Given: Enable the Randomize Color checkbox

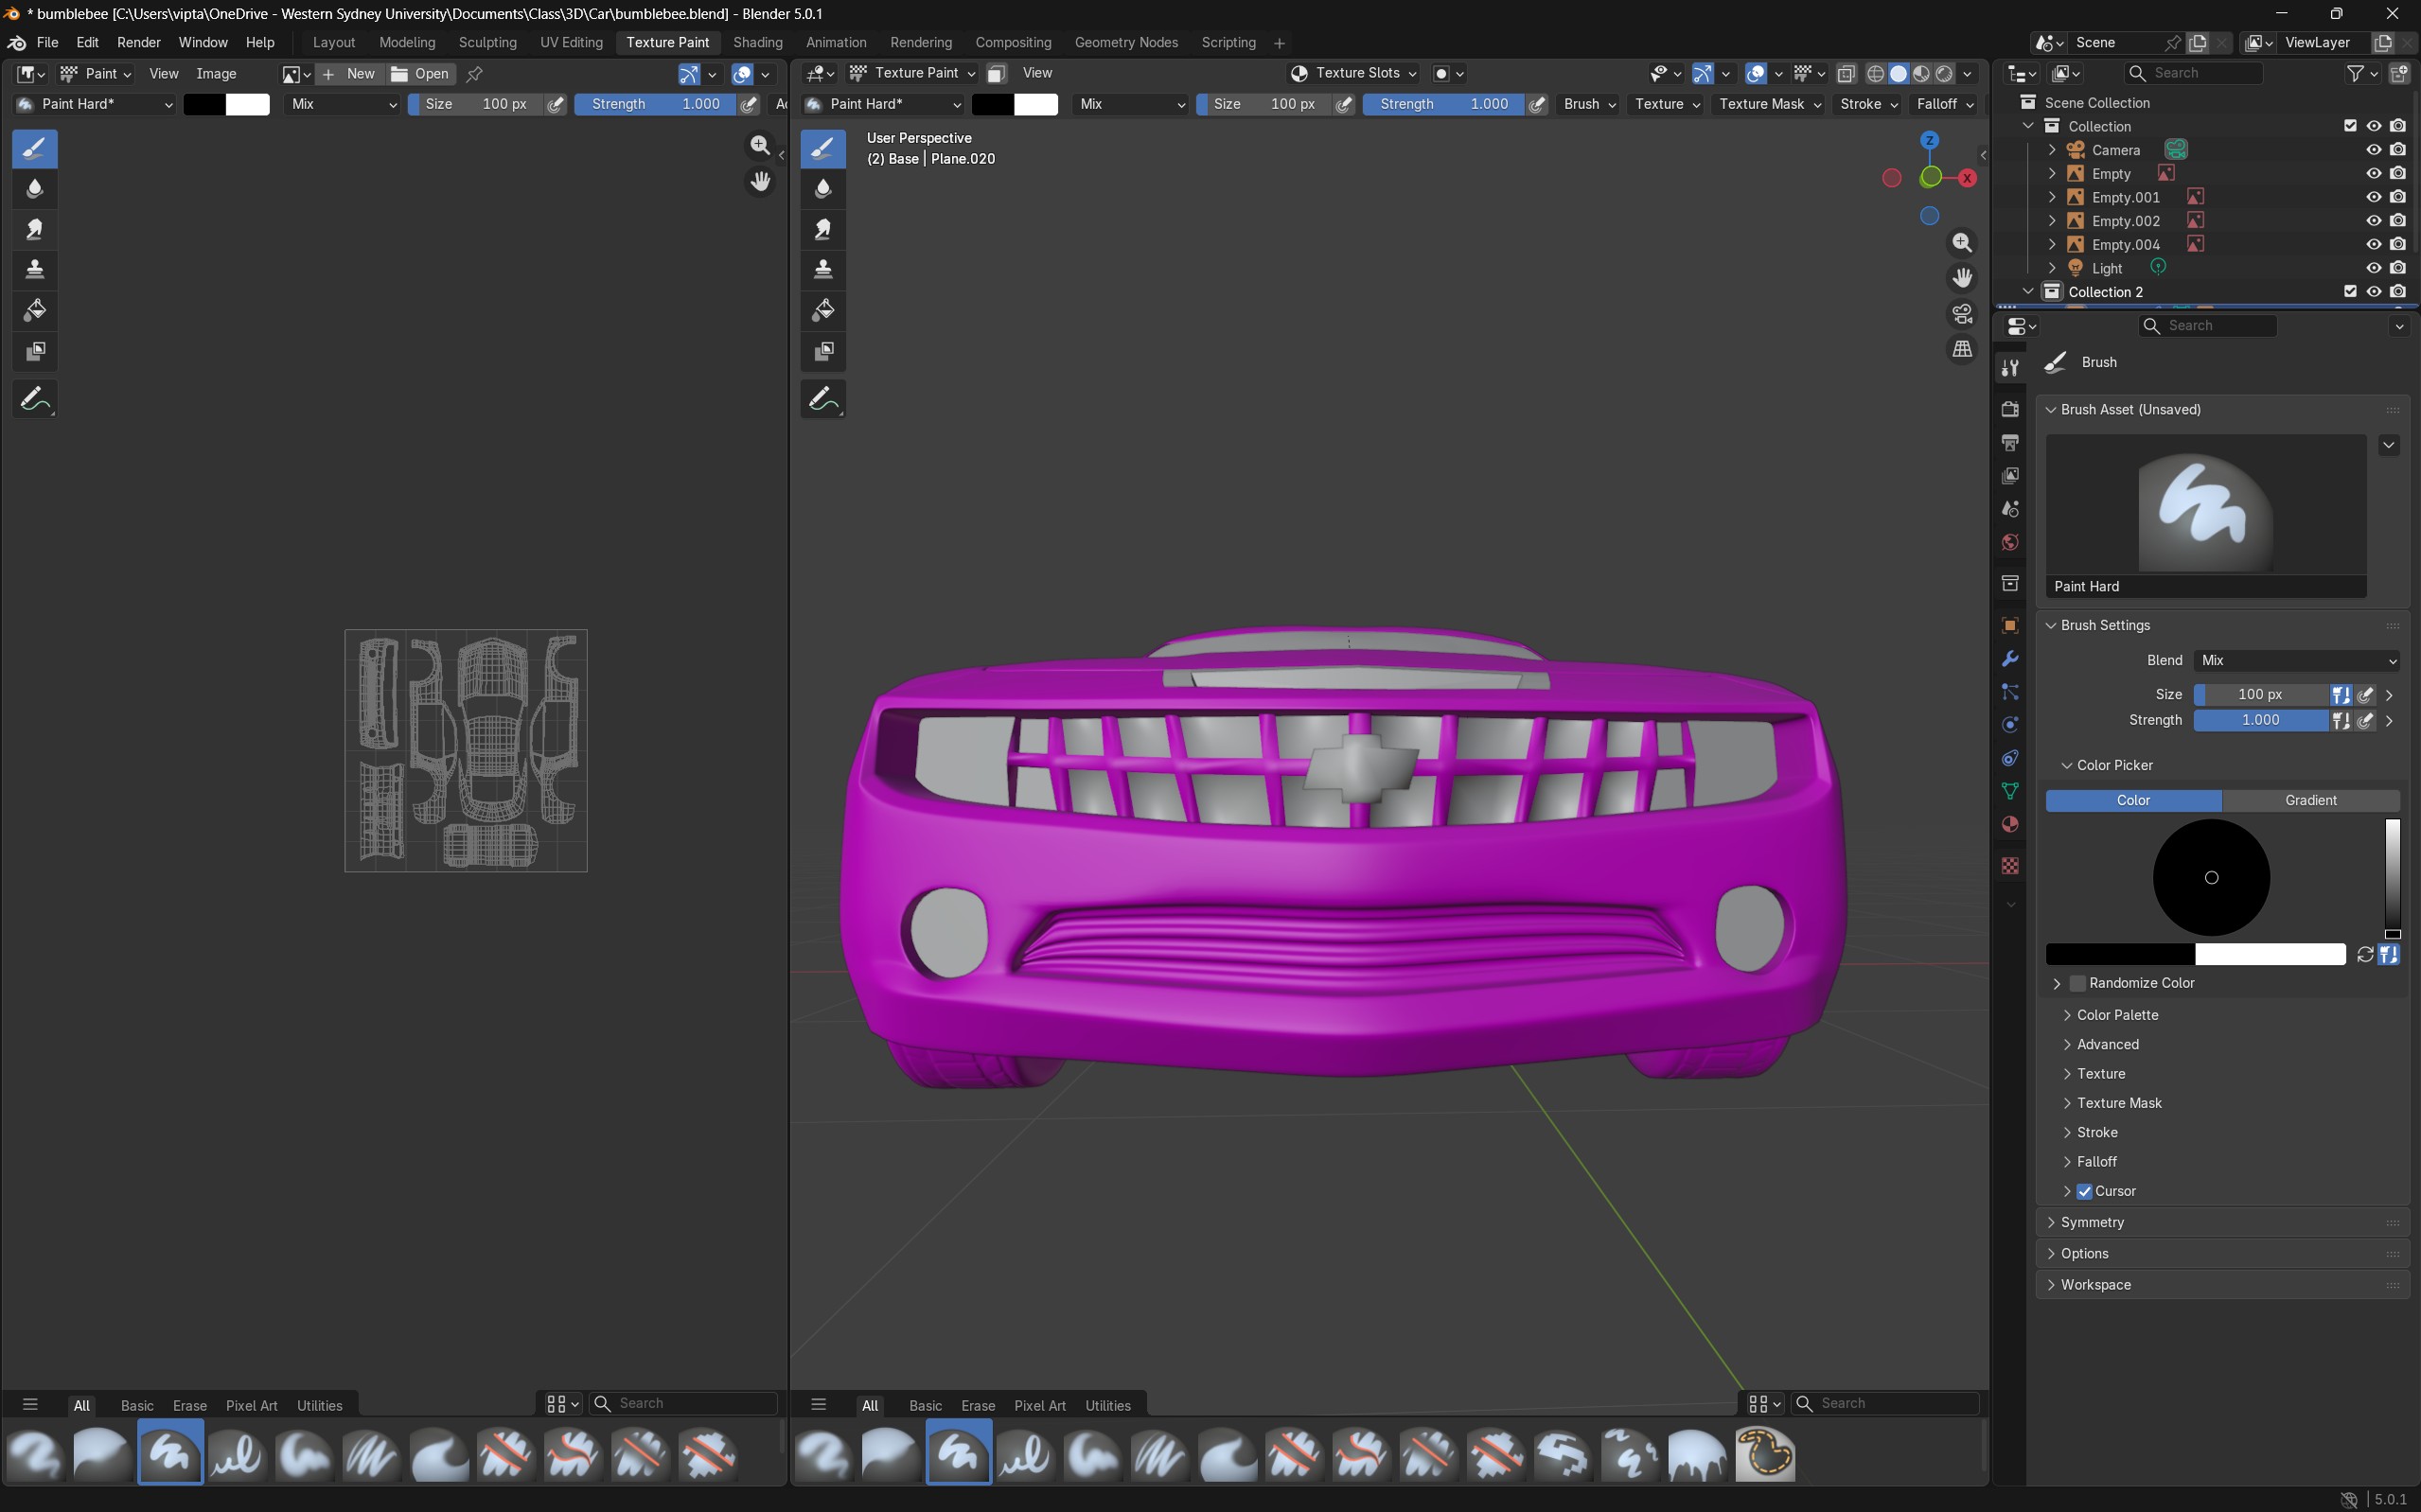Looking at the screenshot, I should coord(2078,984).
